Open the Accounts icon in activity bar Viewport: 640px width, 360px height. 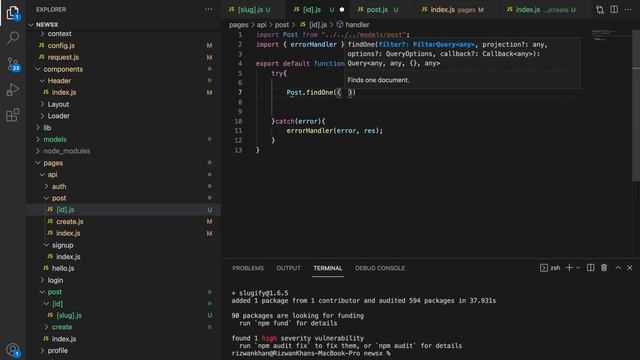click(x=13, y=350)
